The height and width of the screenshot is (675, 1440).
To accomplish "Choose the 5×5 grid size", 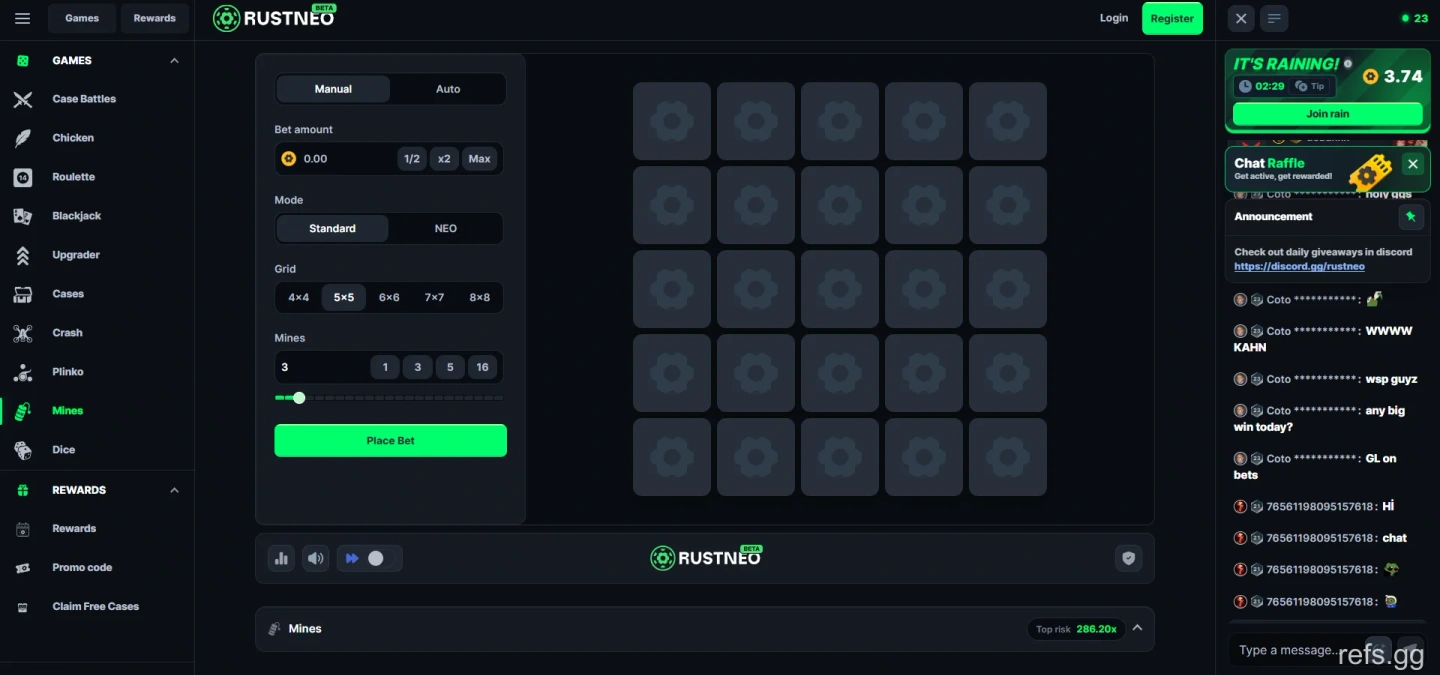I will click(x=344, y=297).
